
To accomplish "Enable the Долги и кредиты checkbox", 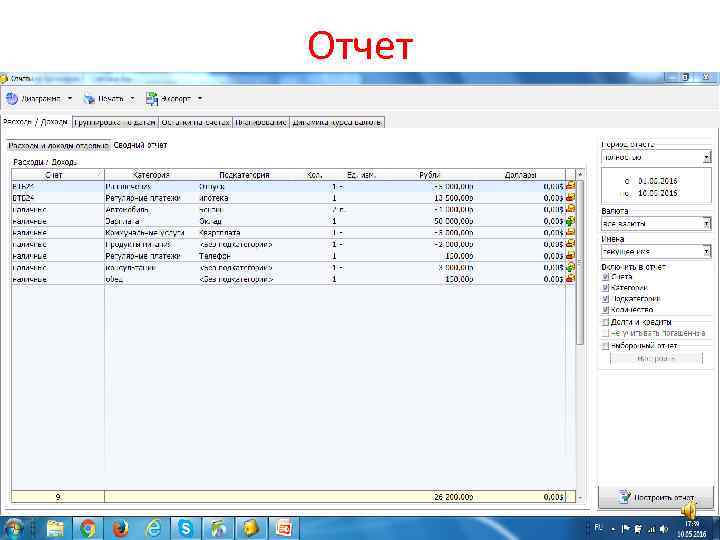I will (605, 322).
